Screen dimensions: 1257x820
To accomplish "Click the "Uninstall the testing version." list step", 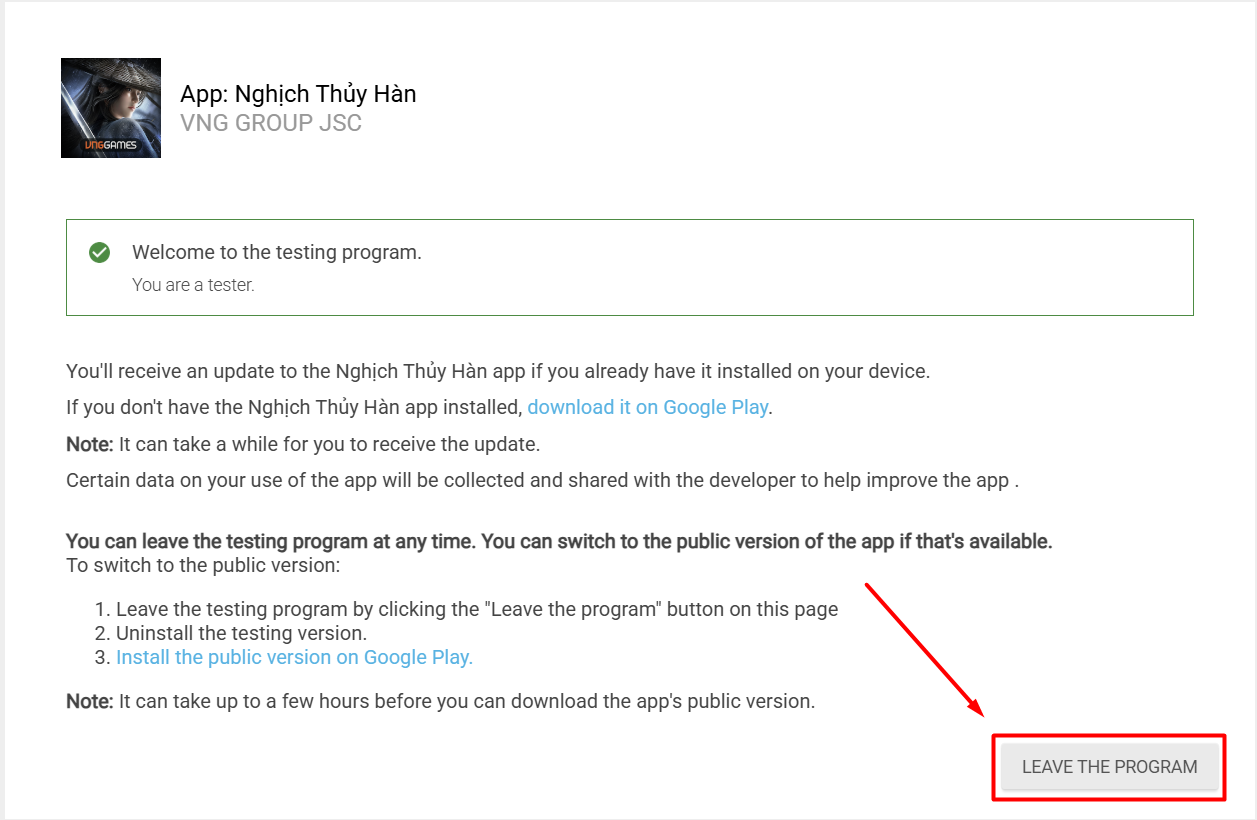I will point(241,633).
